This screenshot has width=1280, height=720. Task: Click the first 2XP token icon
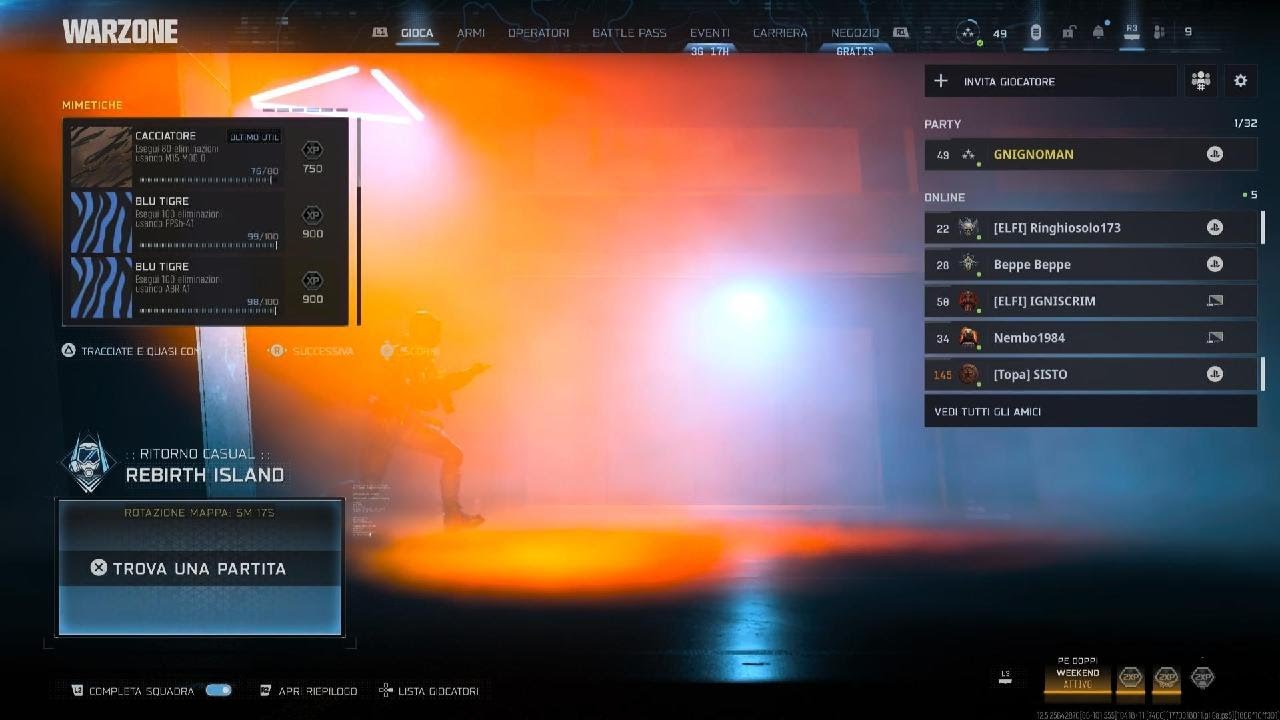(x=1130, y=678)
